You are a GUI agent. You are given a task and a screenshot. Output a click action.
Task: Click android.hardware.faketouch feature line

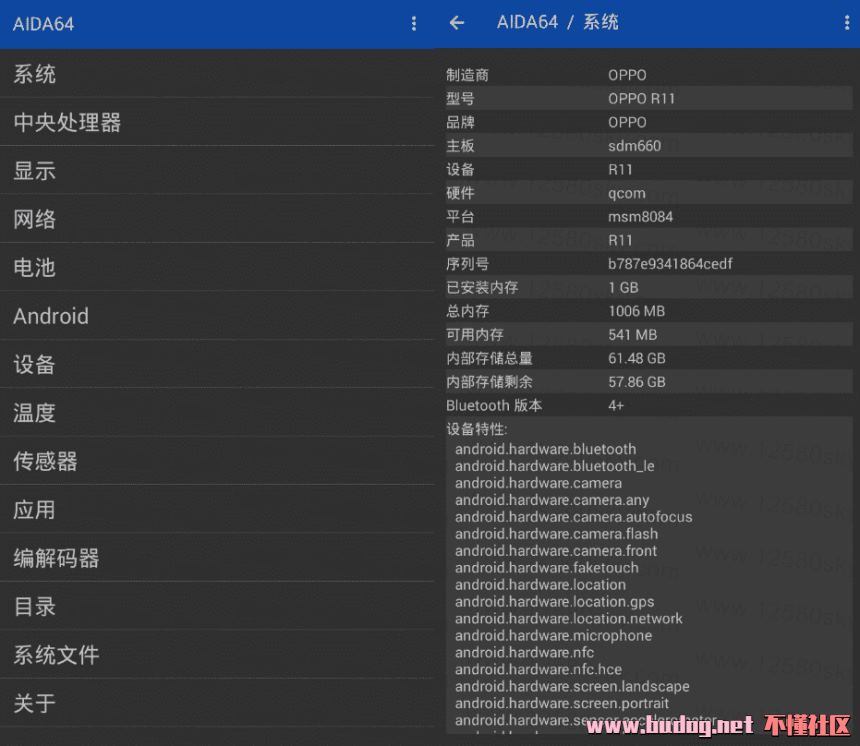click(546, 568)
